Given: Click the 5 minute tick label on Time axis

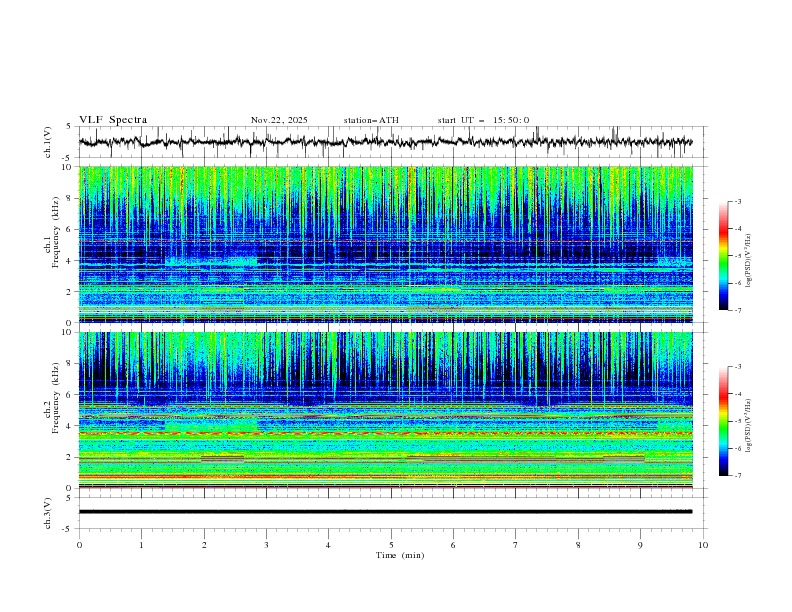Looking at the screenshot, I should point(391,545).
